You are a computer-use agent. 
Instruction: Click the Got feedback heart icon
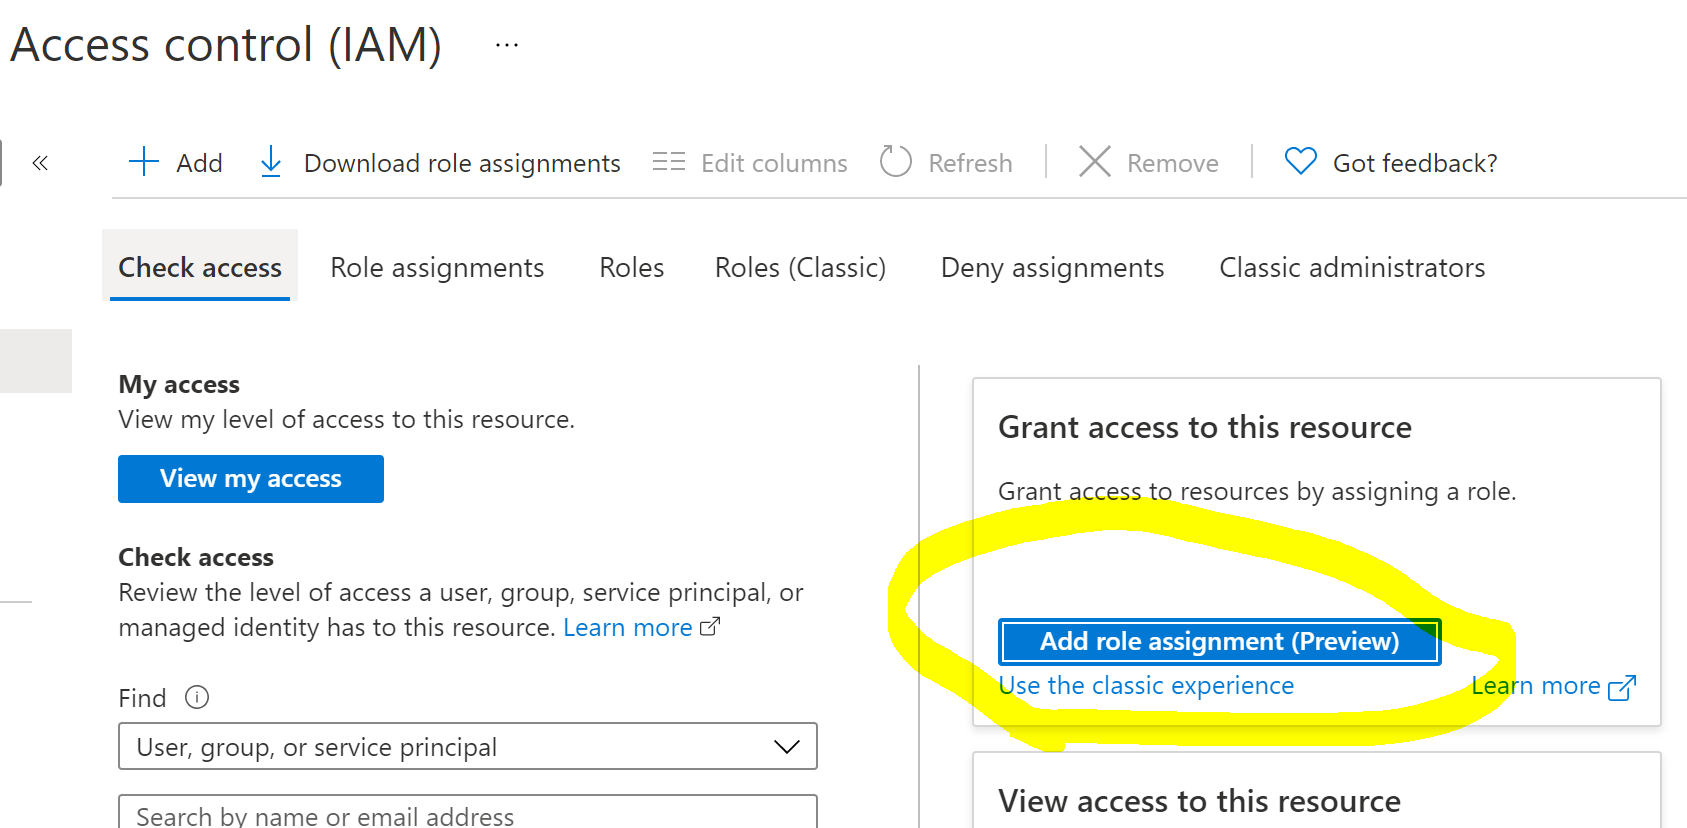click(1299, 161)
